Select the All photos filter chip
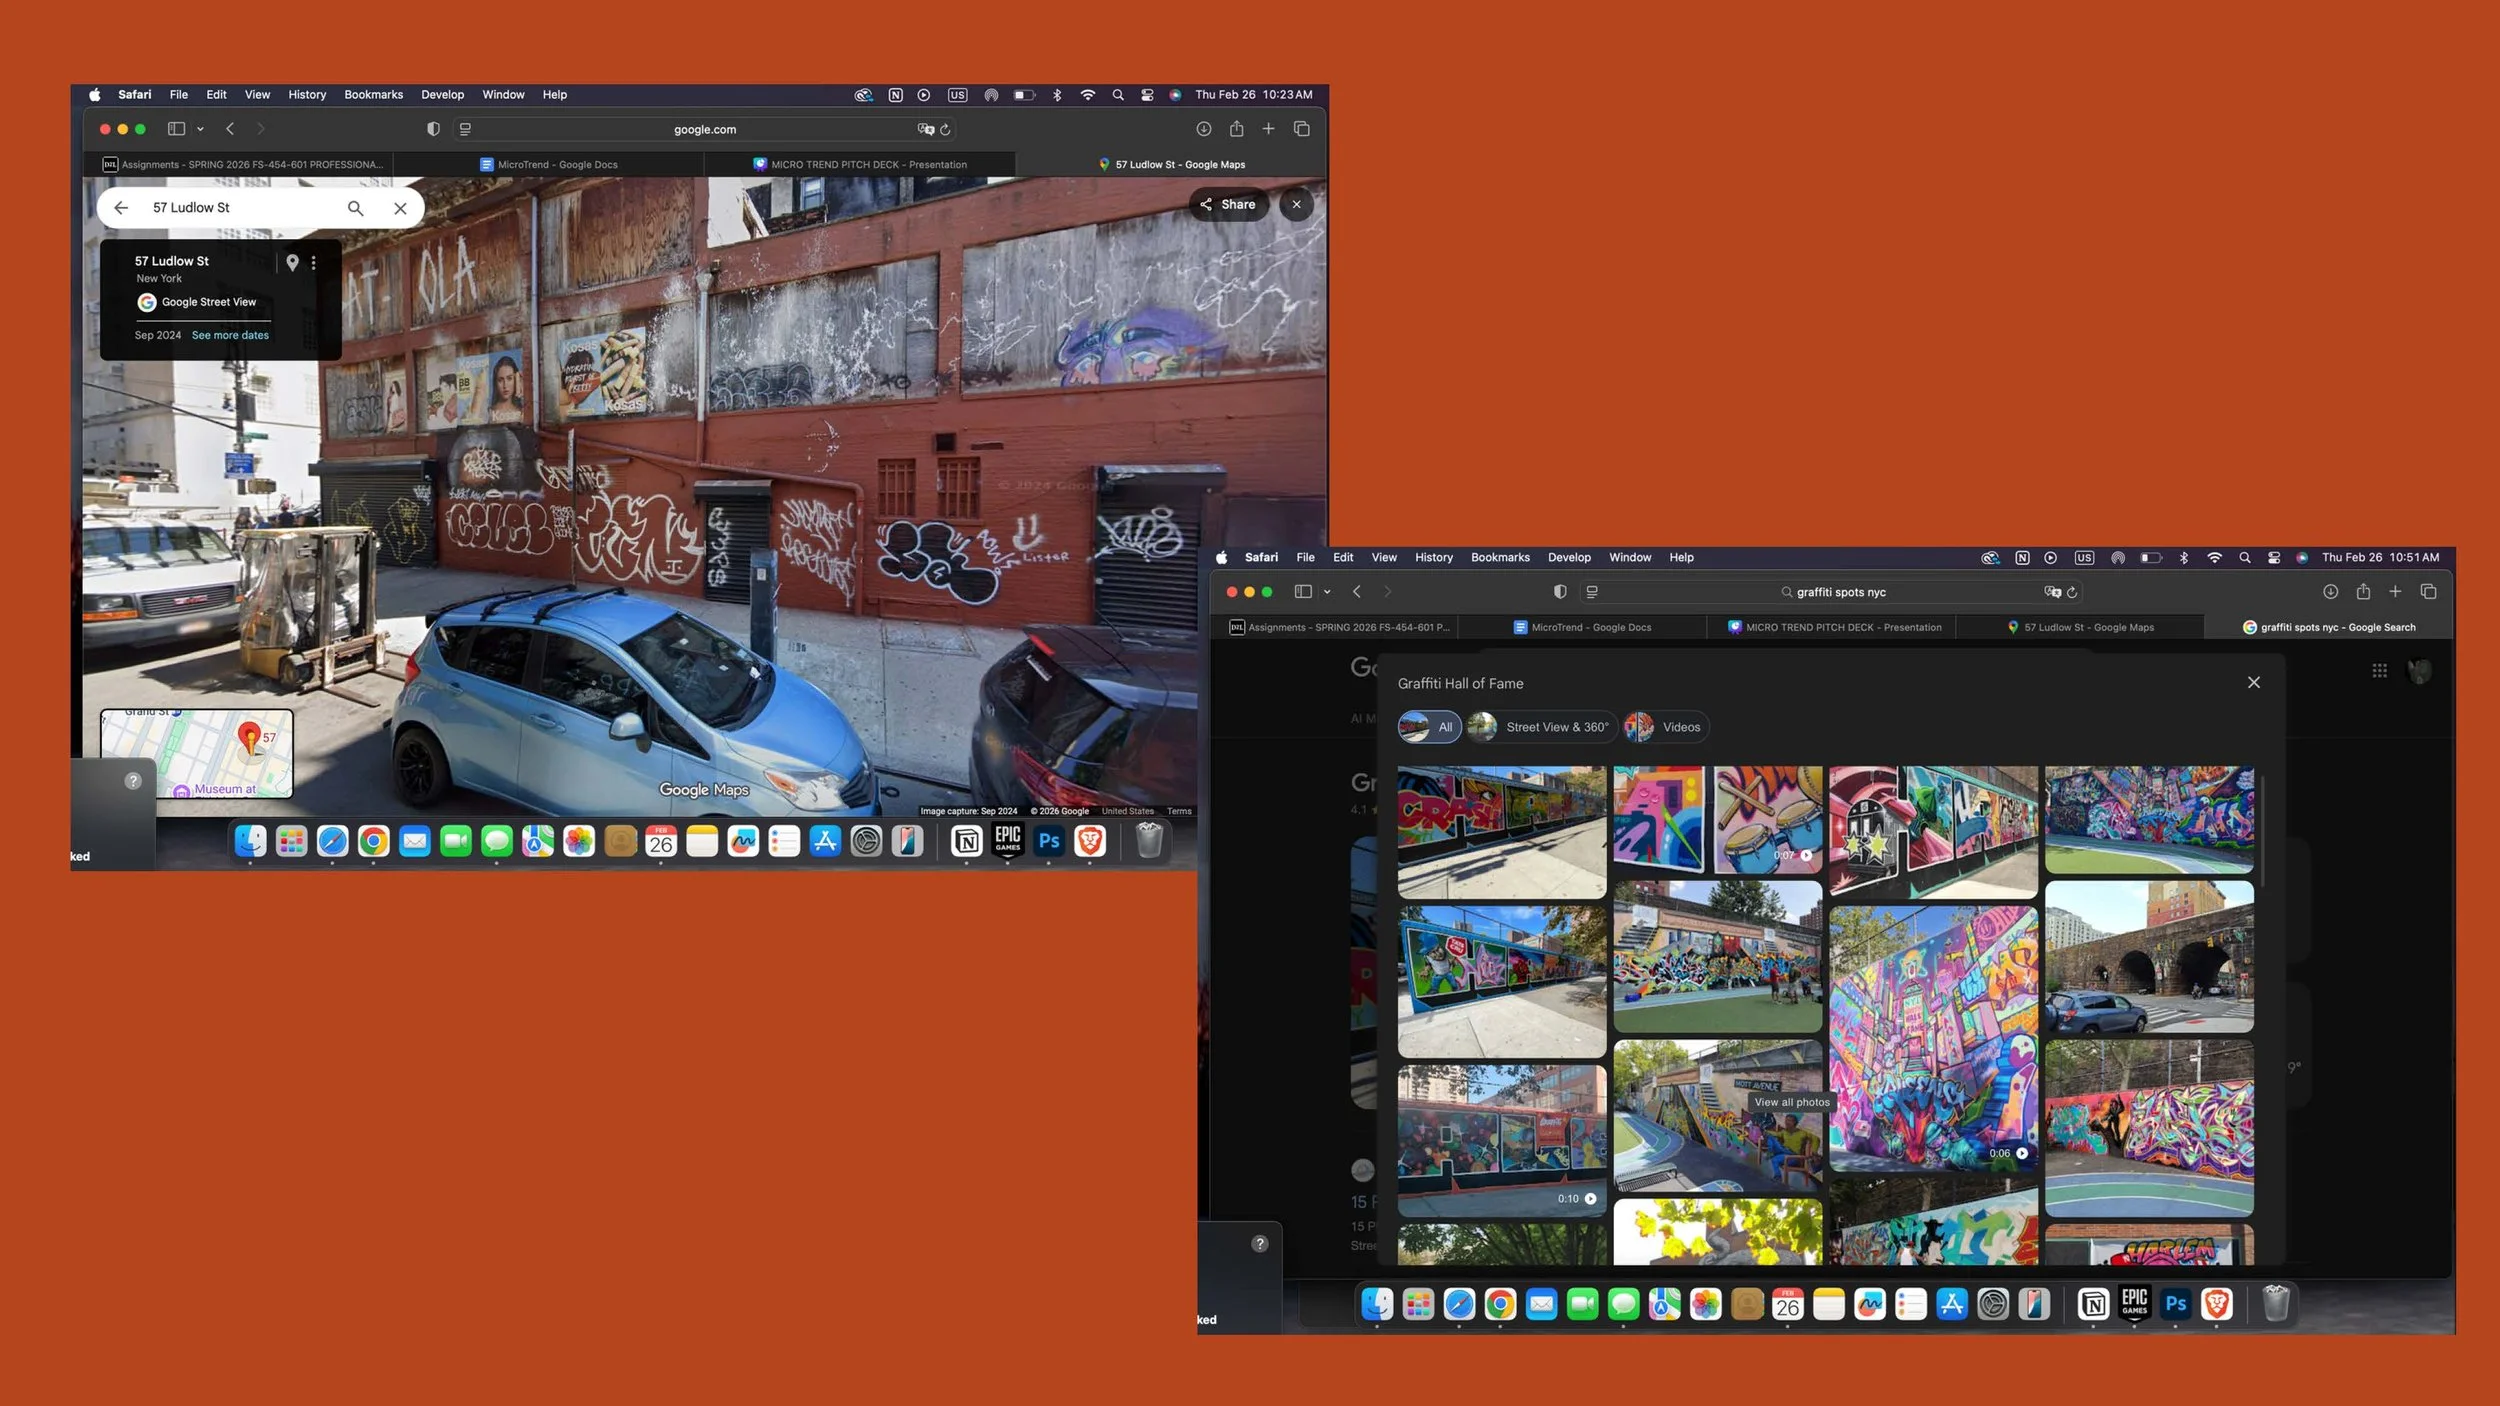 (x=1429, y=727)
